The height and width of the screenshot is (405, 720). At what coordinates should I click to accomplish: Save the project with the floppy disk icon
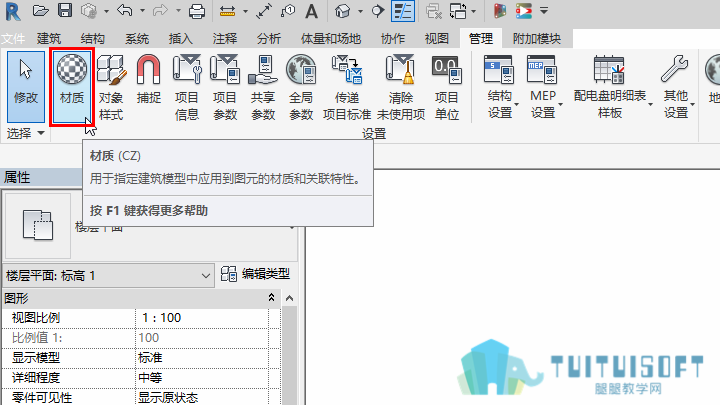pyautogui.click(x=65, y=11)
